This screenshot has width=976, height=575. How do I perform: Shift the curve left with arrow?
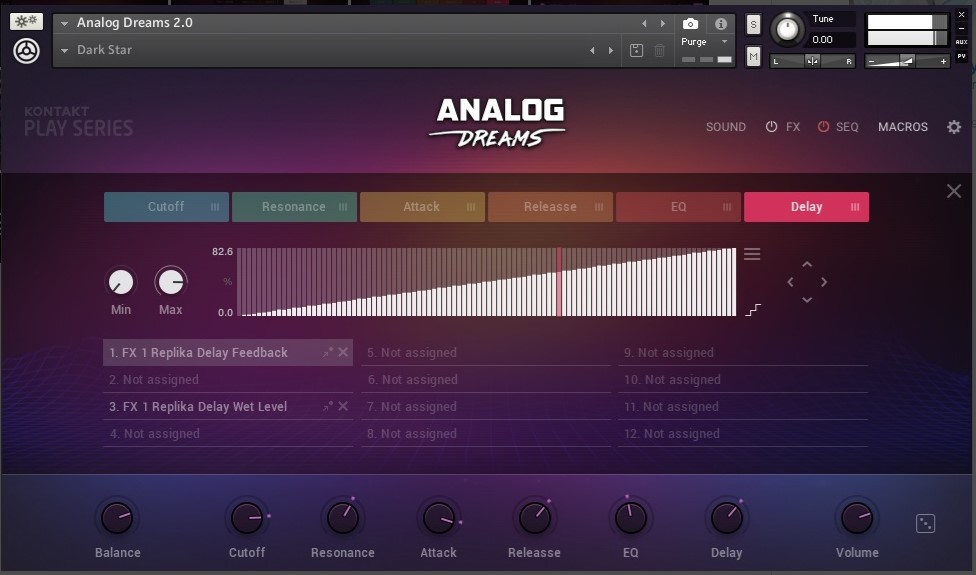790,282
